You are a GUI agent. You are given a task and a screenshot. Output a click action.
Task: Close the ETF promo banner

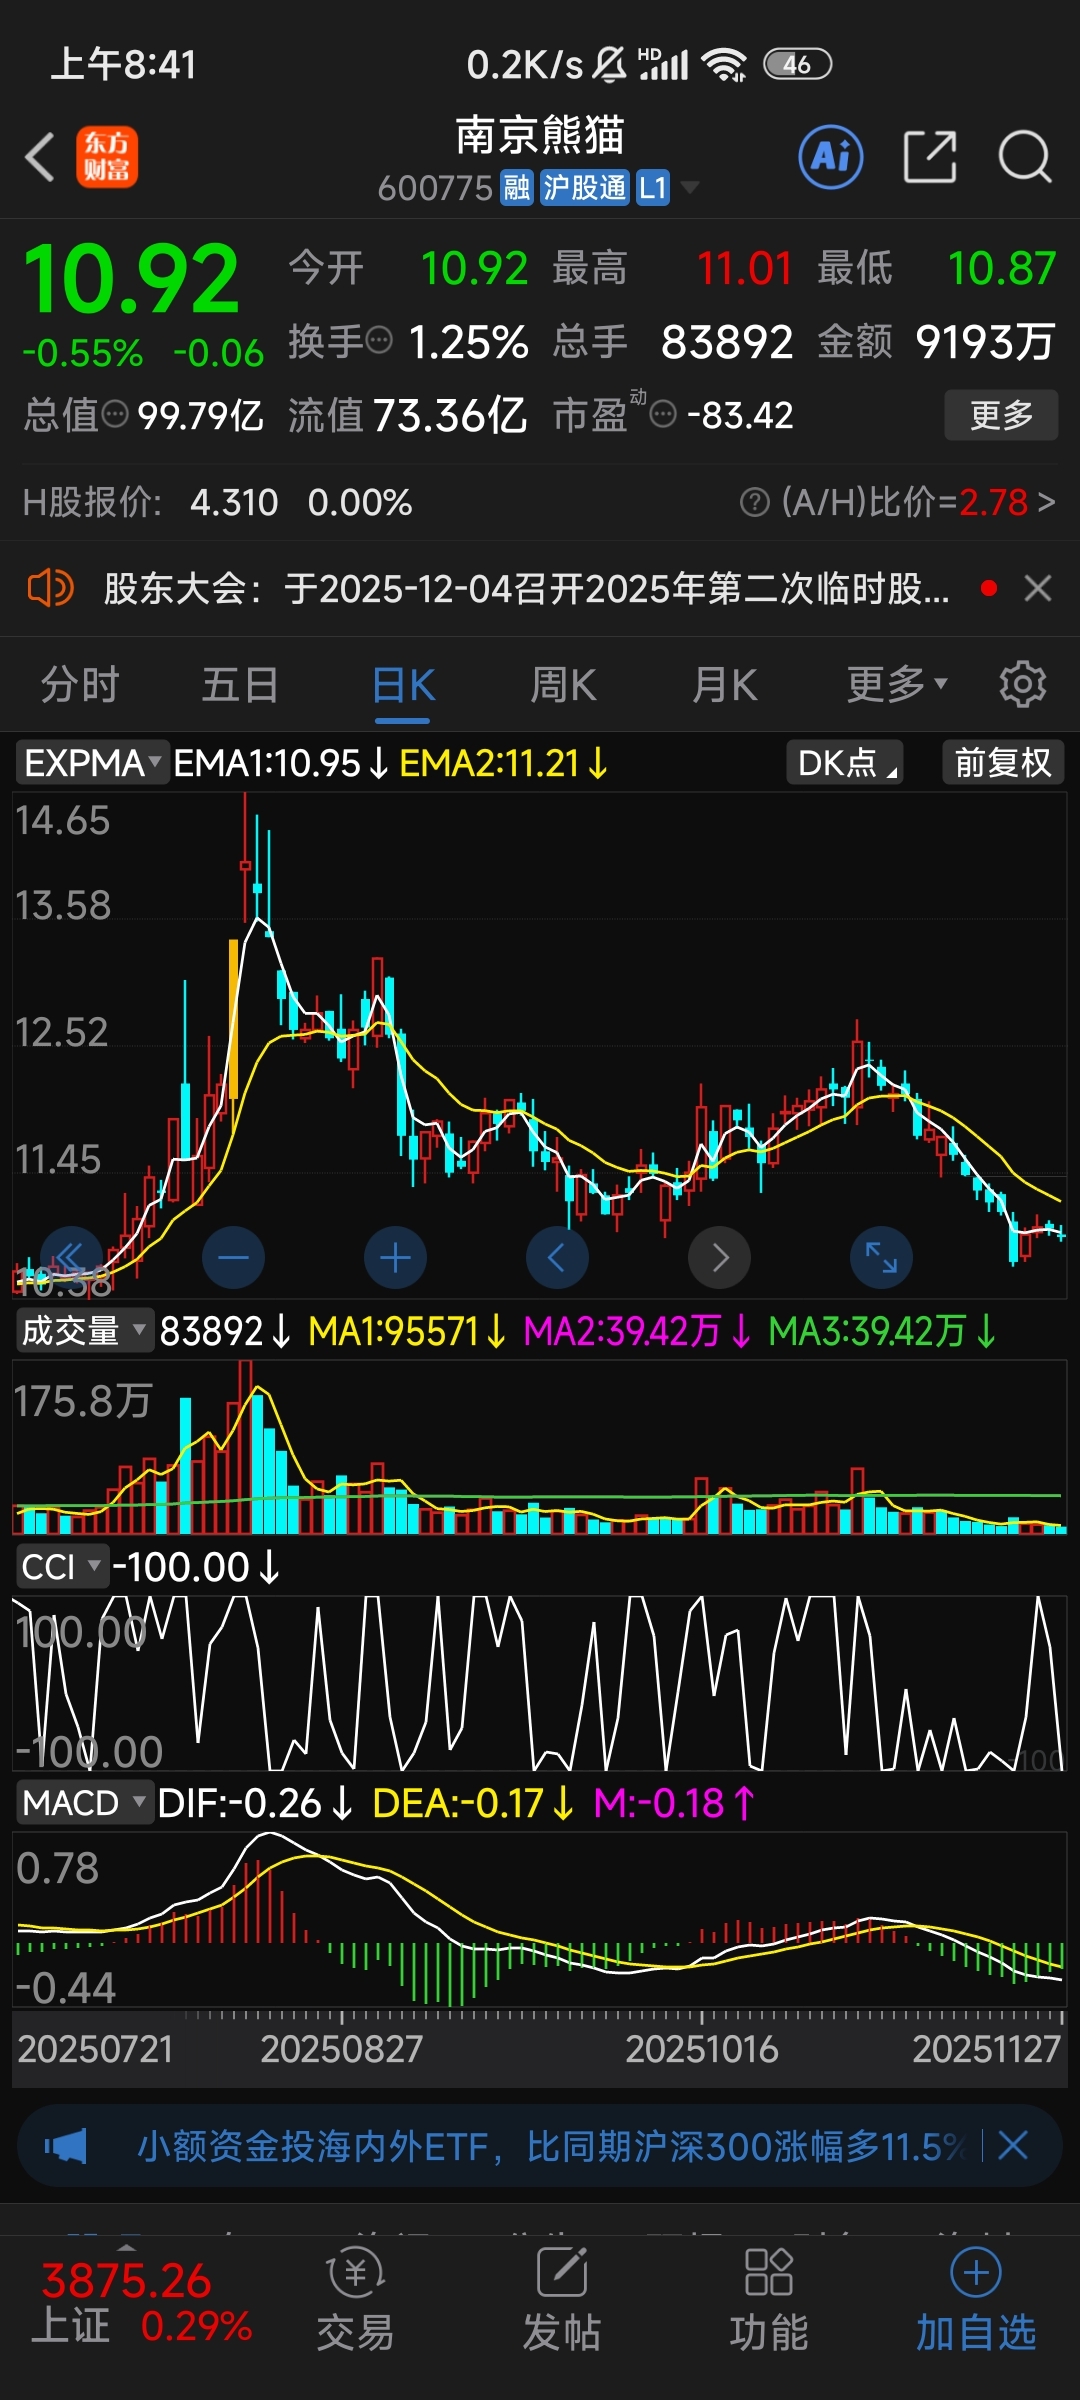coord(1013,2145)
